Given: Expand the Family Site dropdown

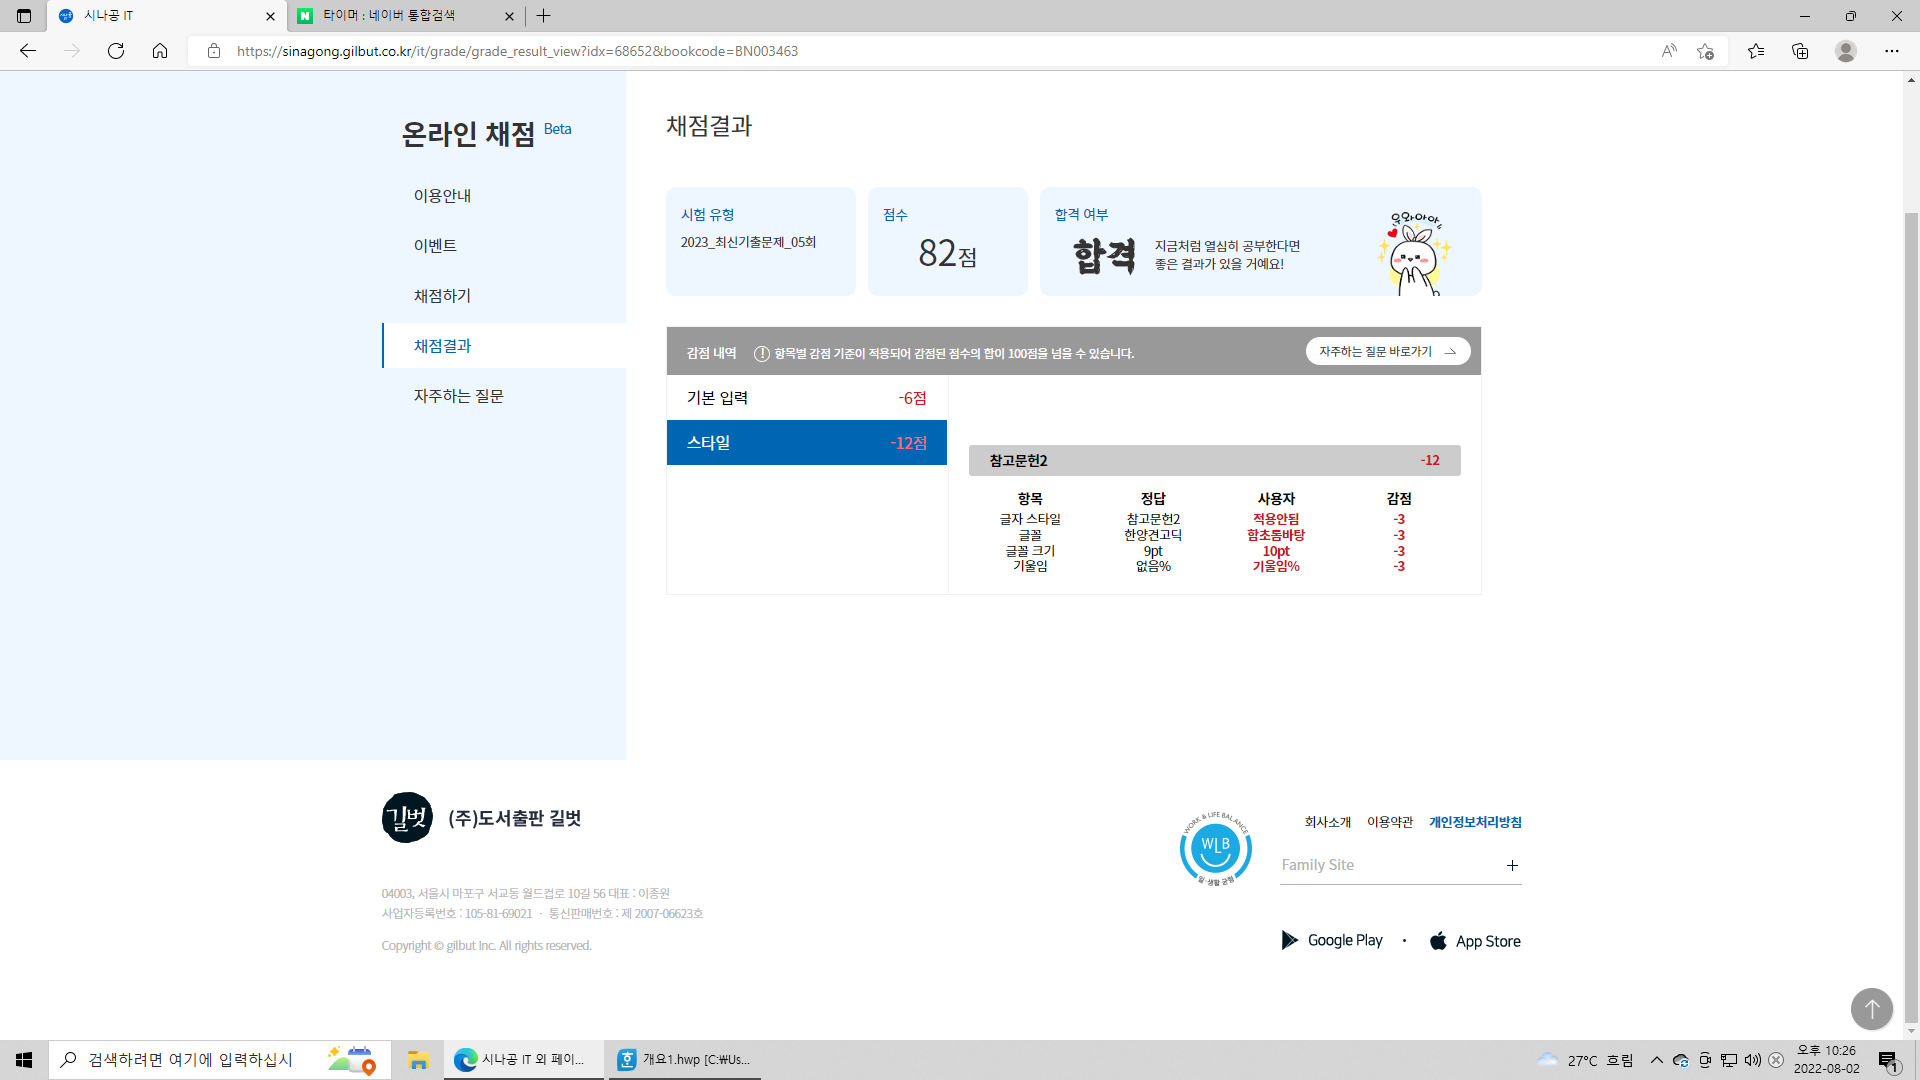Looking at the screenshot, I should pyautogui.click(x=1512, y=866).
